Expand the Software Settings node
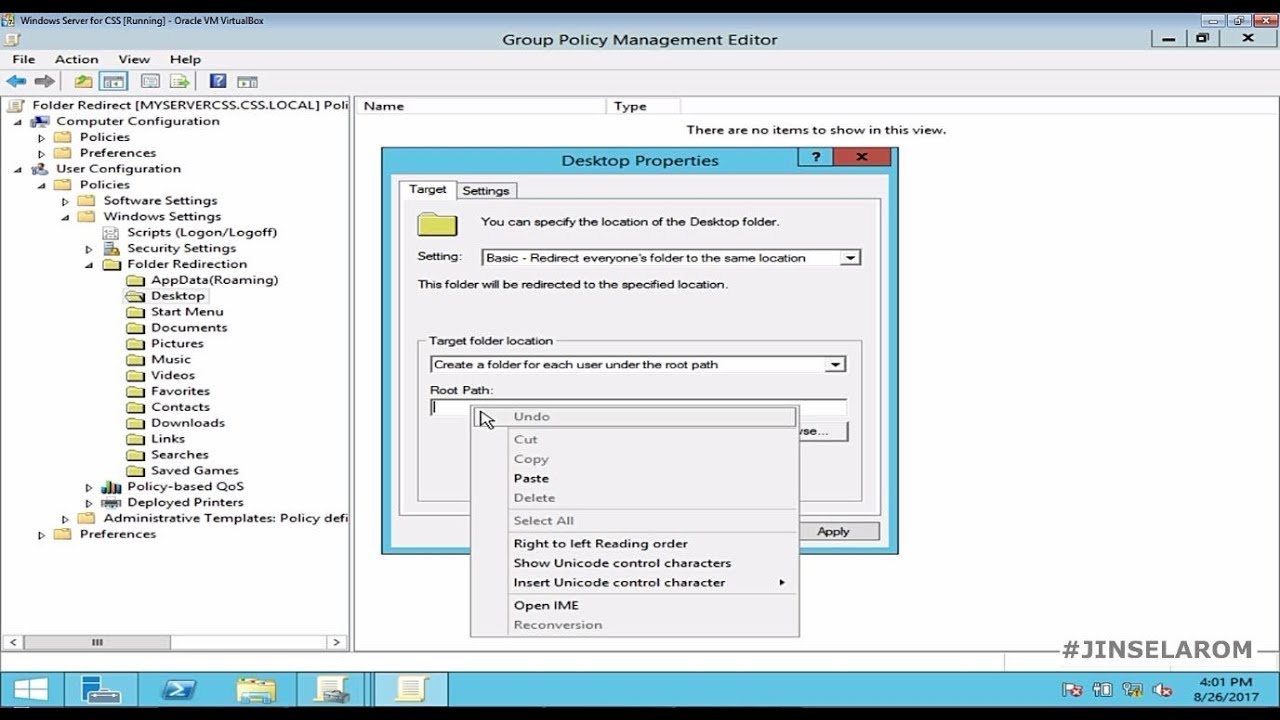Viewport: 1280px width, 720px height. [x=66, y=201]
